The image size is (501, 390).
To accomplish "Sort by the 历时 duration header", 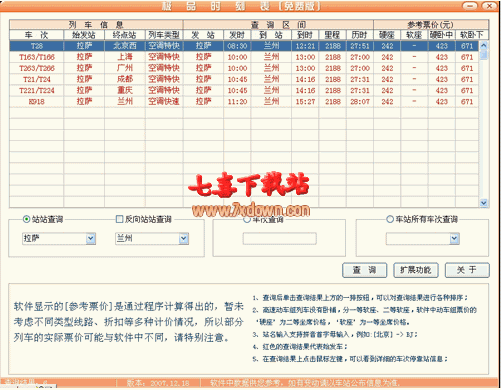I will click(x=360, y=35).
